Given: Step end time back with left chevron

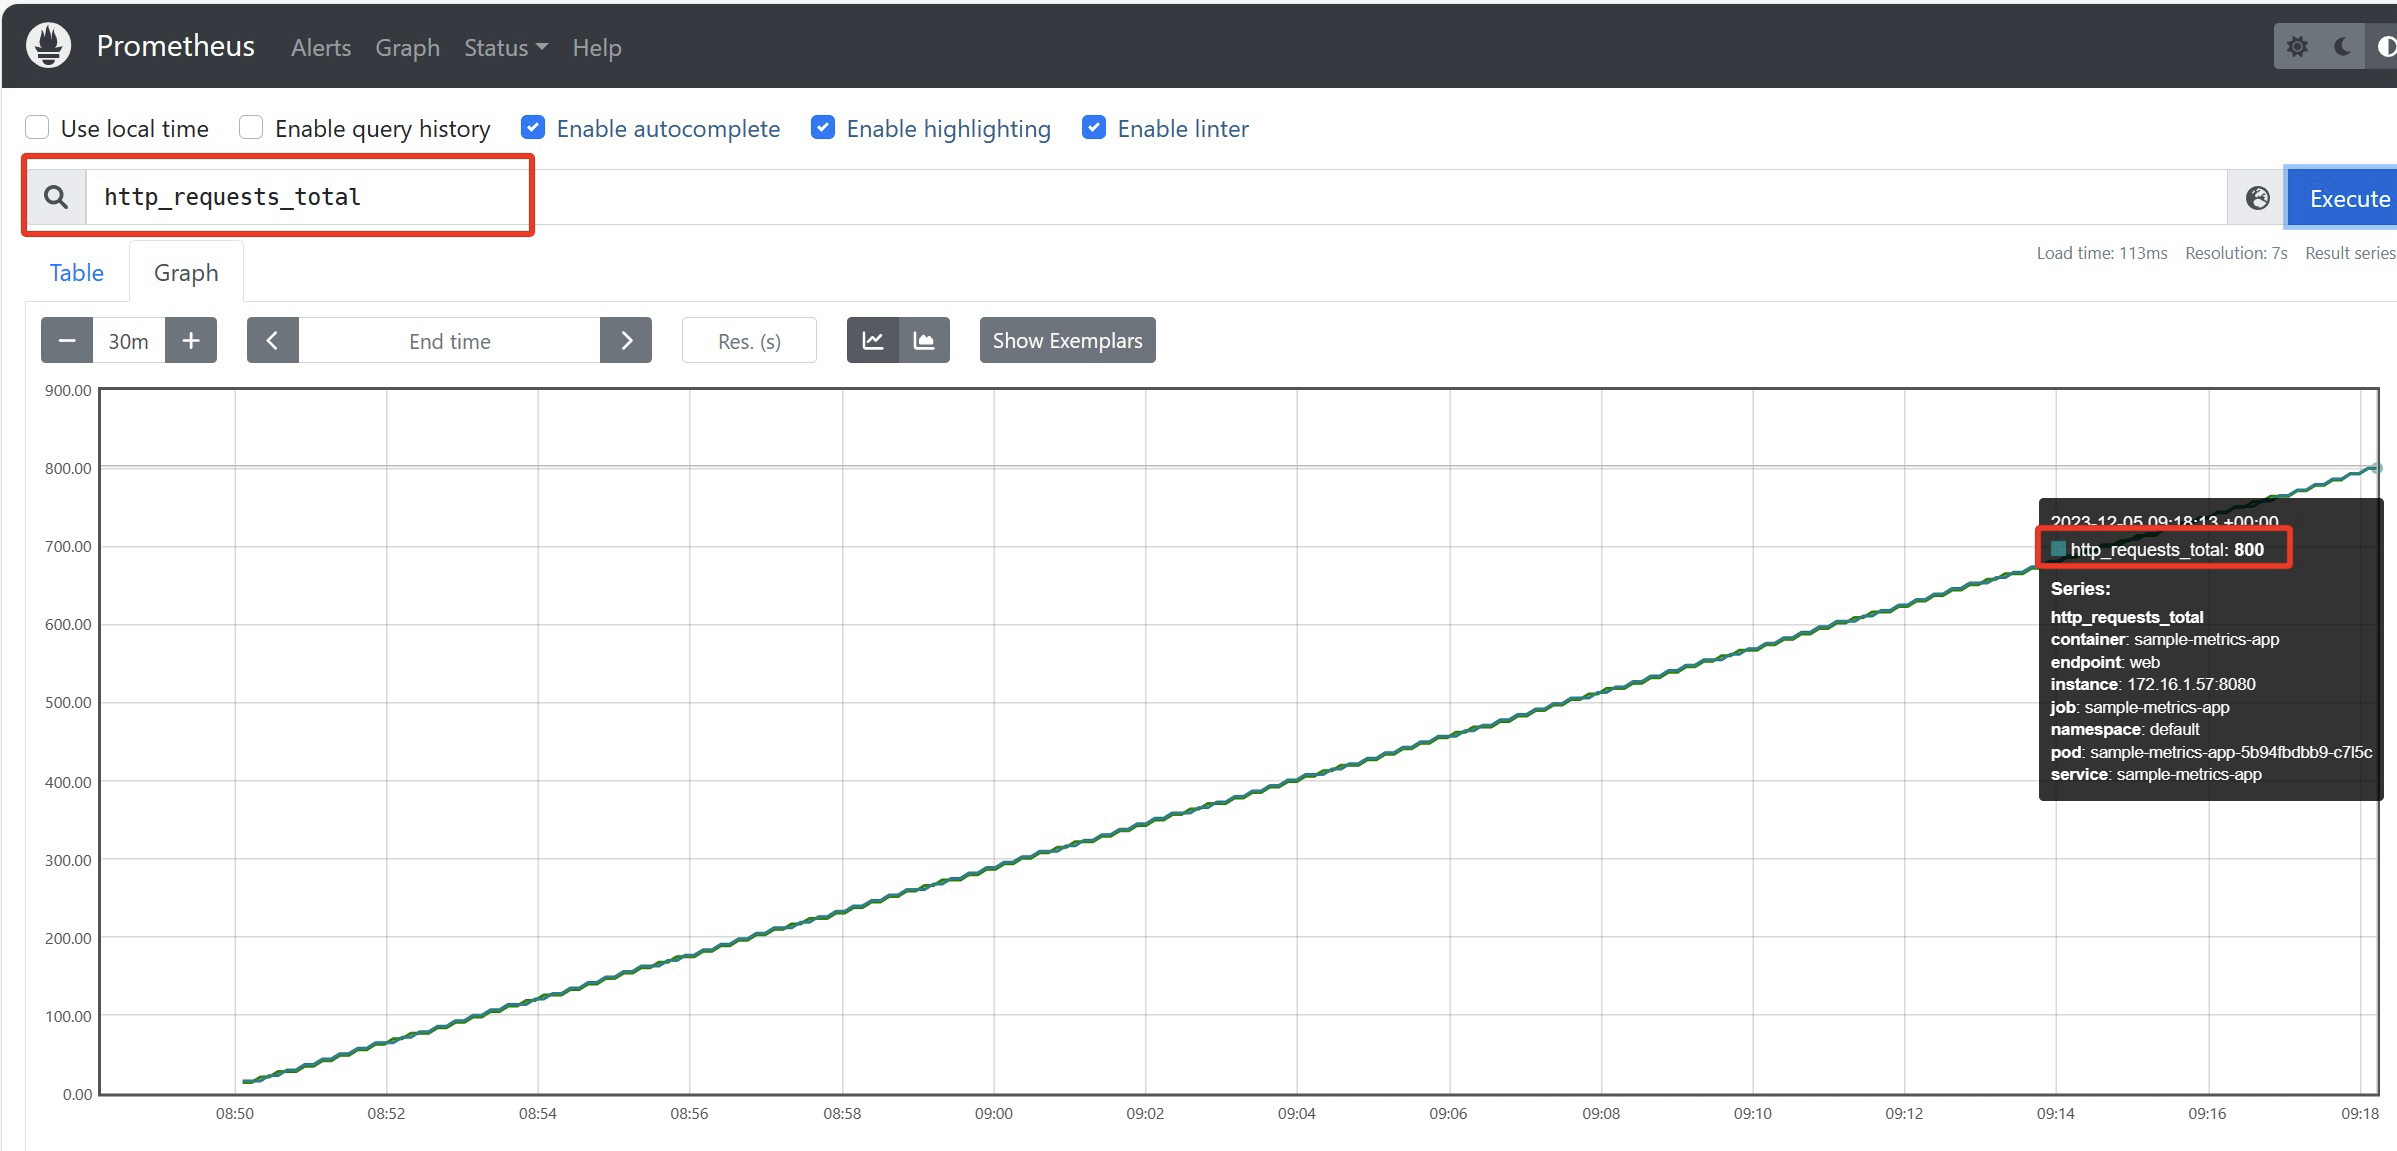Looking at the screenshot, I should click(272, 341).
